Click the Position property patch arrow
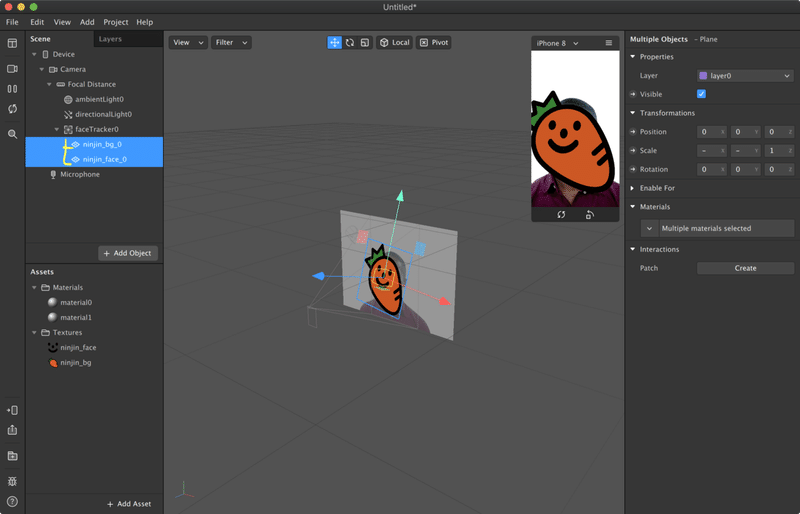This screenshot has height=514, width=800. pos(633,132)
